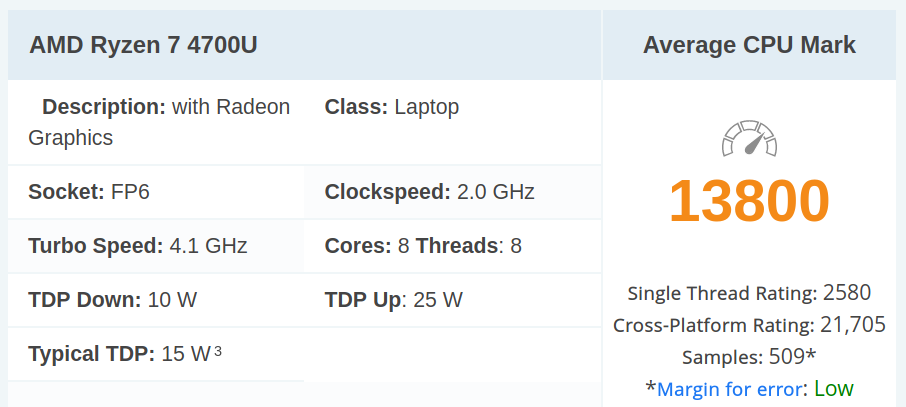The image size is (906, 407).
Task: Click the Turbo Speed 4.1 GHz cell
Action: 138,246
